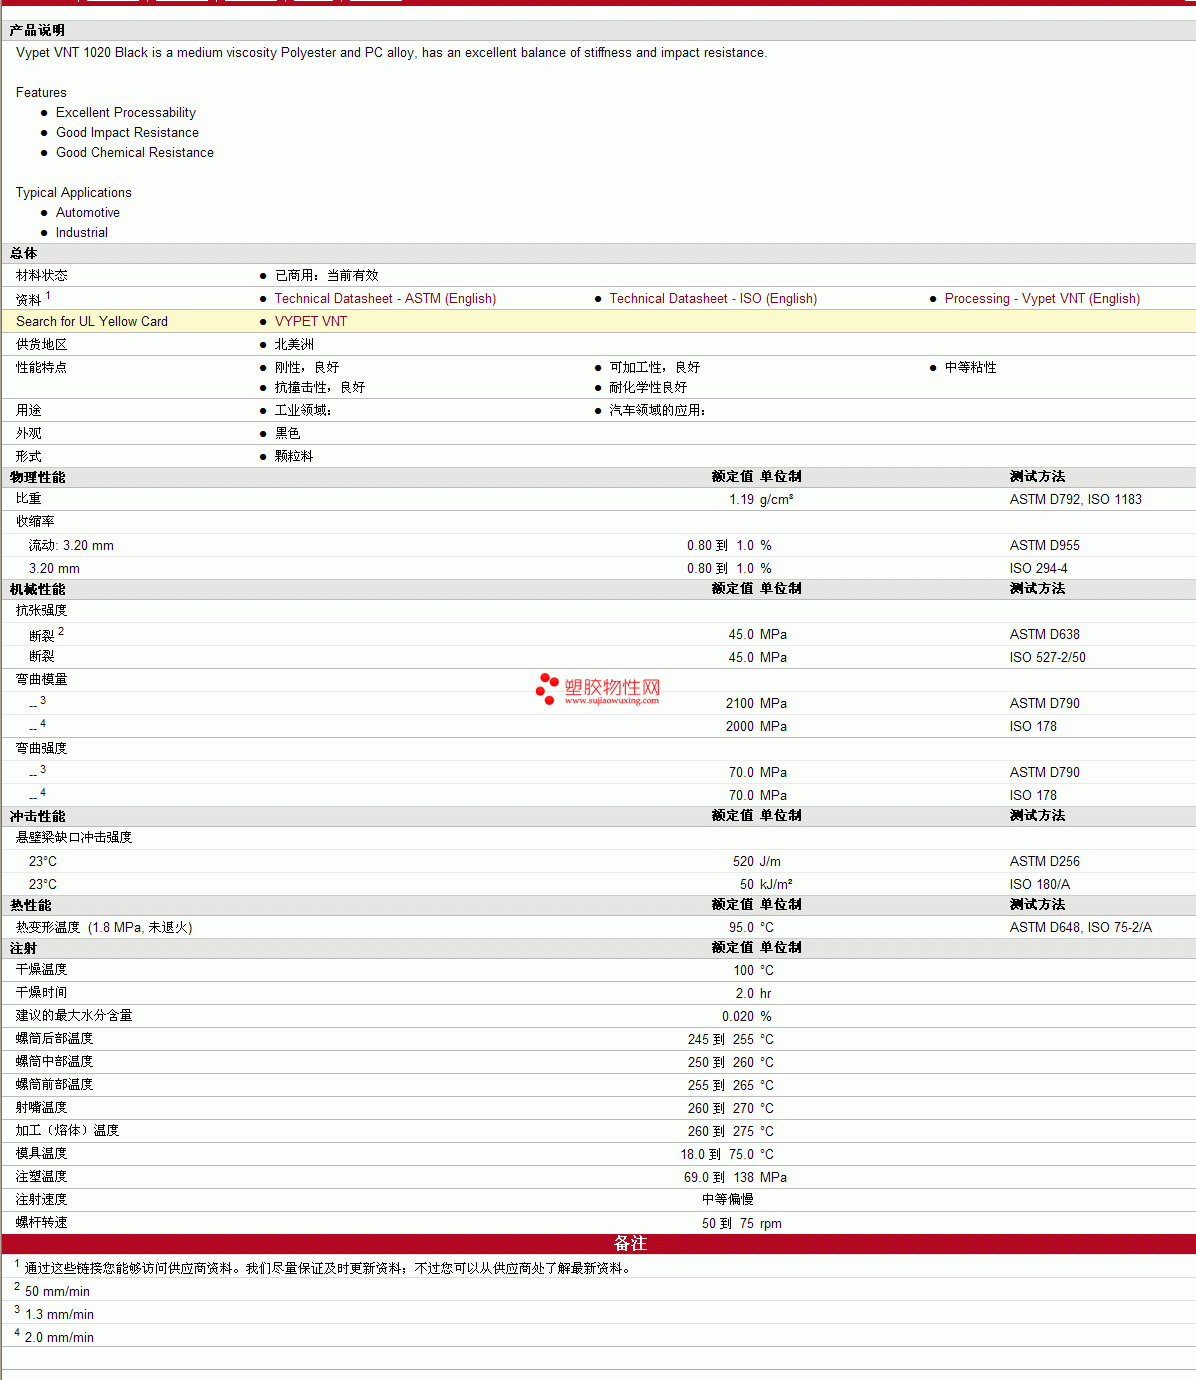Select the flexural modulus value '2000 MPa'
The width and height of the screenshot is (1196, 1380).
pos(756,726)
